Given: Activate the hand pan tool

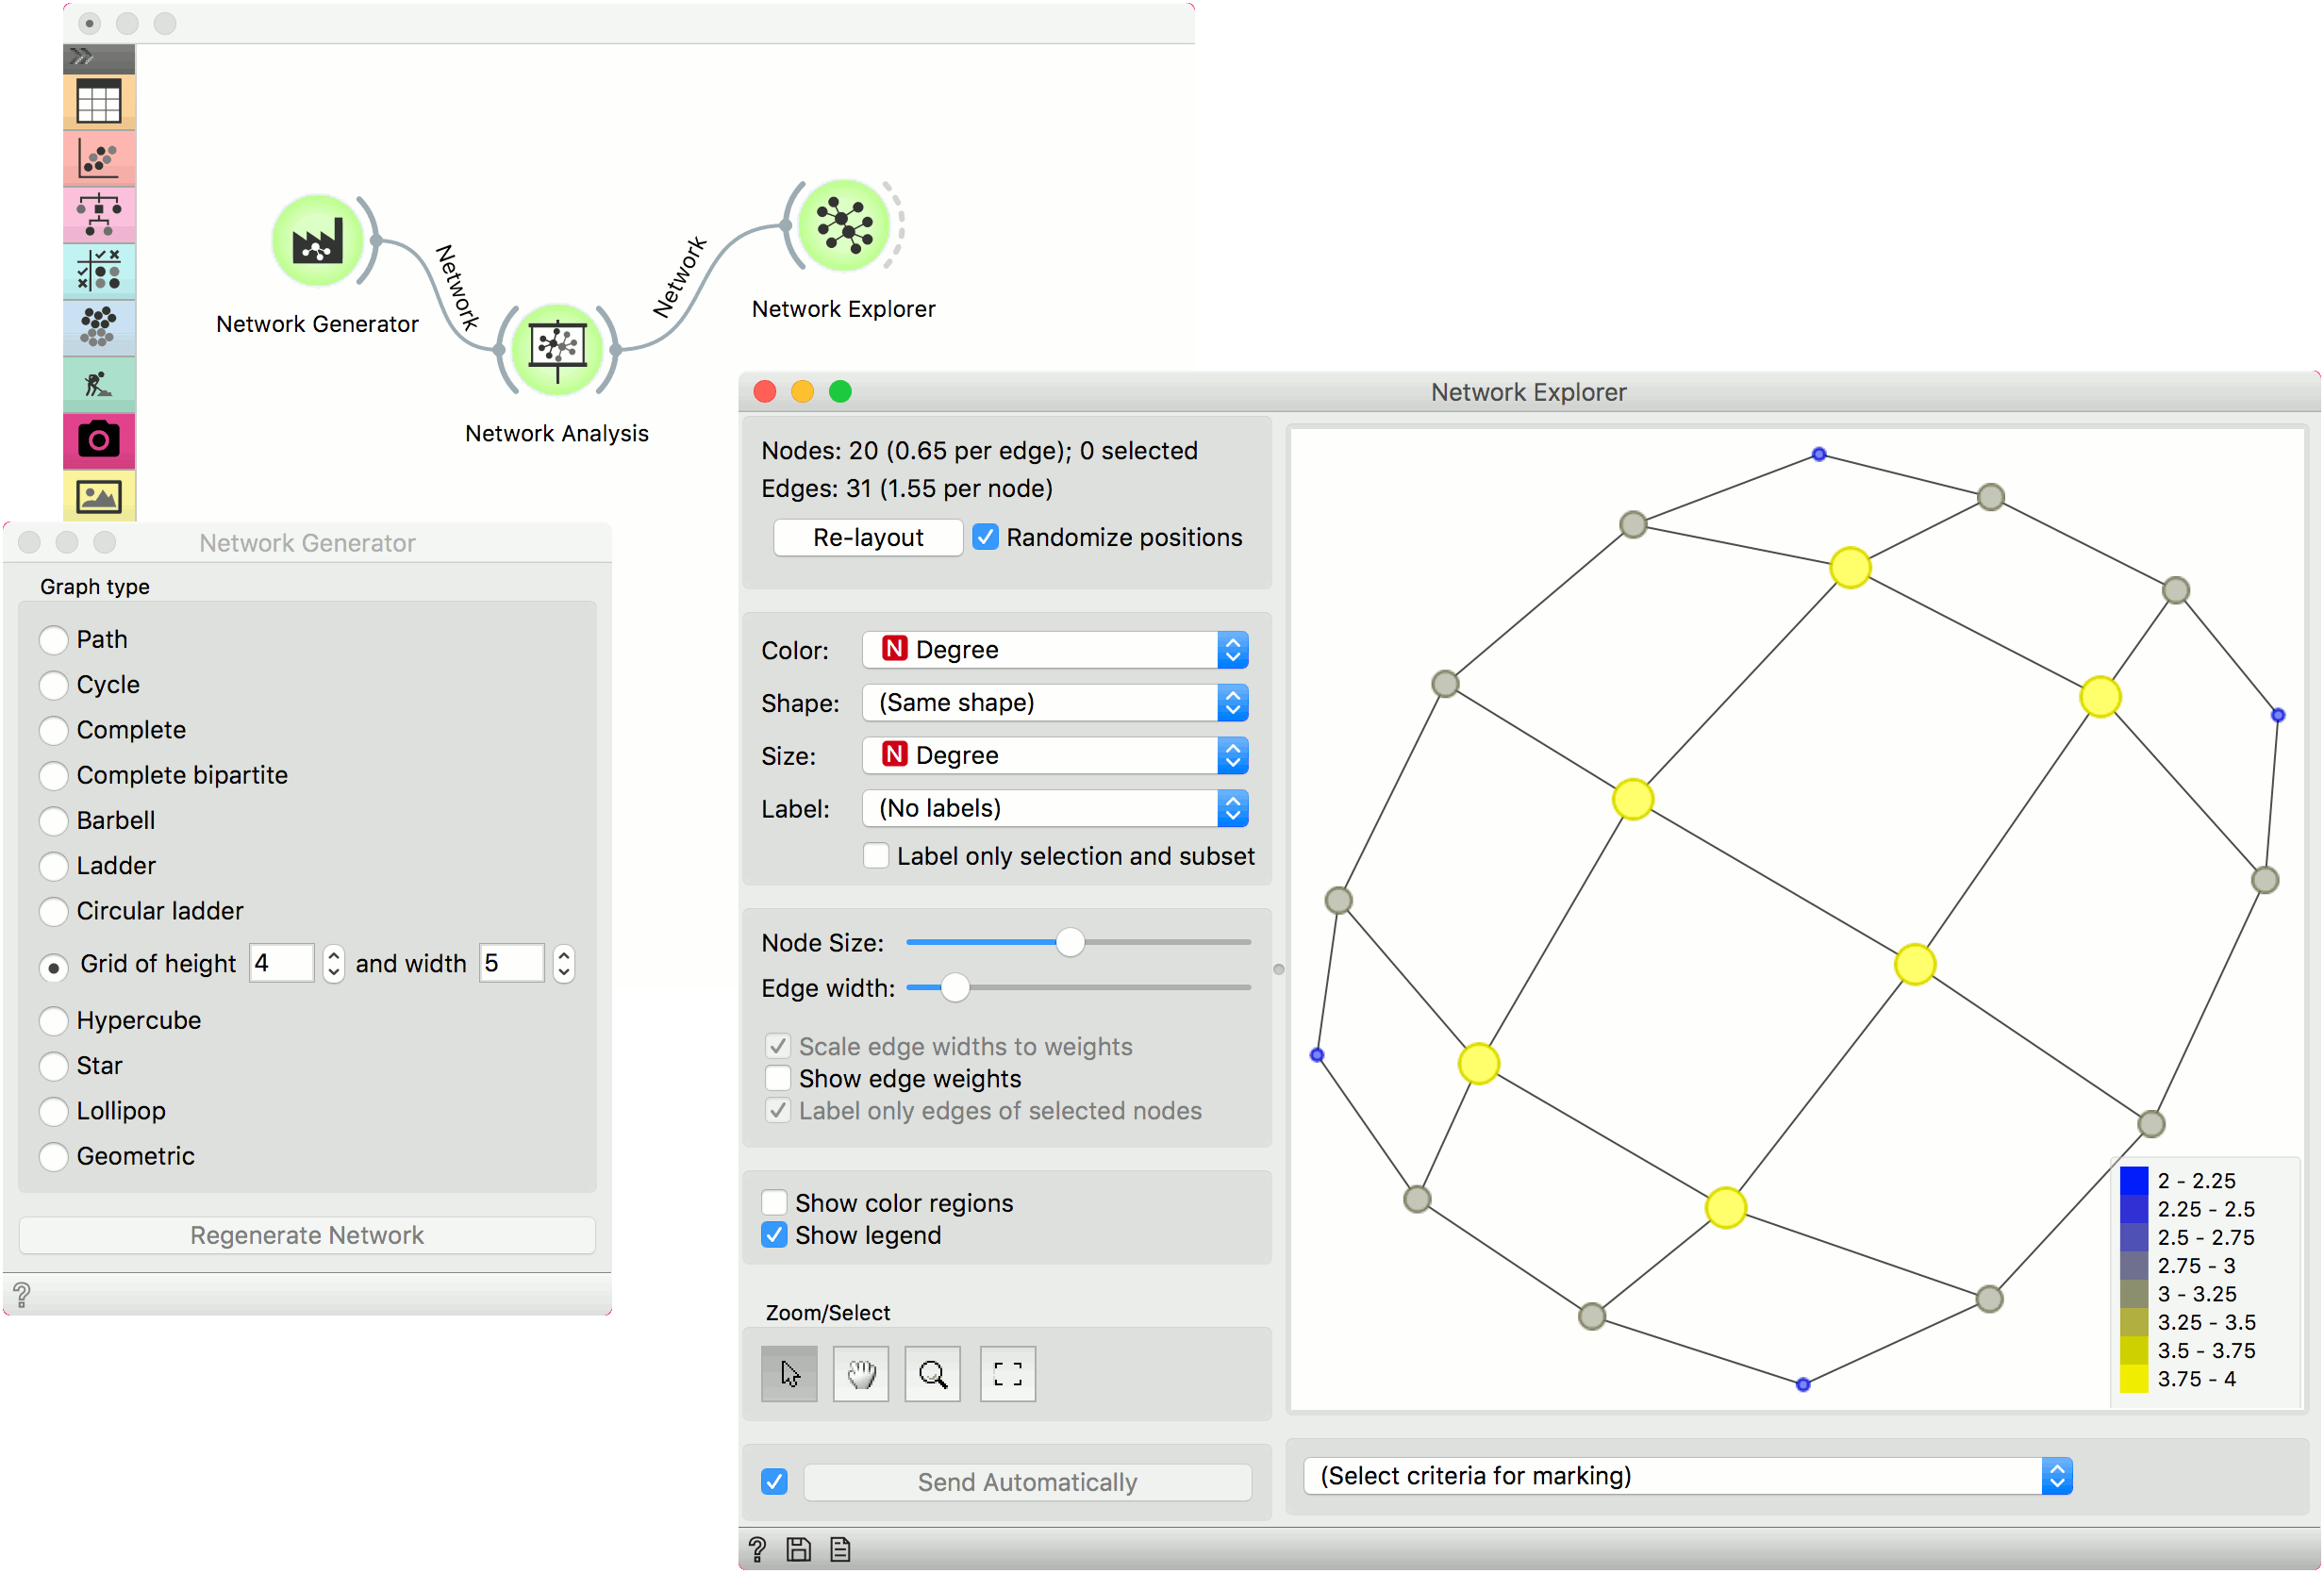Looking at the screenshot, I should [860, 1373].
